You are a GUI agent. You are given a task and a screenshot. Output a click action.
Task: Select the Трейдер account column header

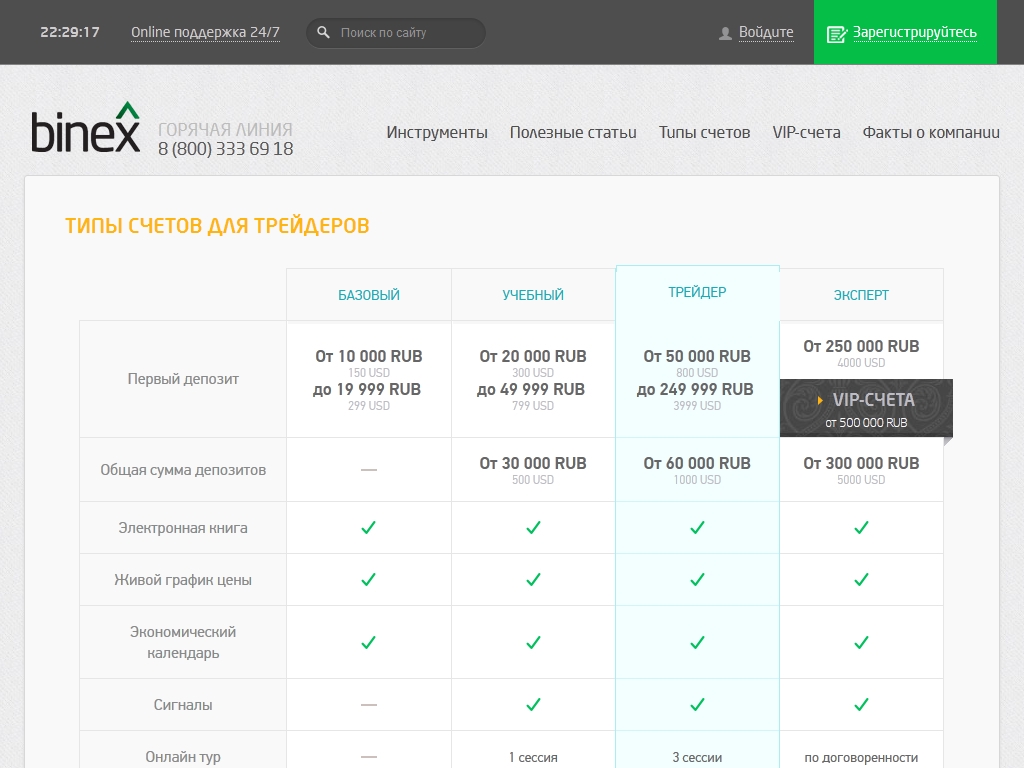pos(697,292)
